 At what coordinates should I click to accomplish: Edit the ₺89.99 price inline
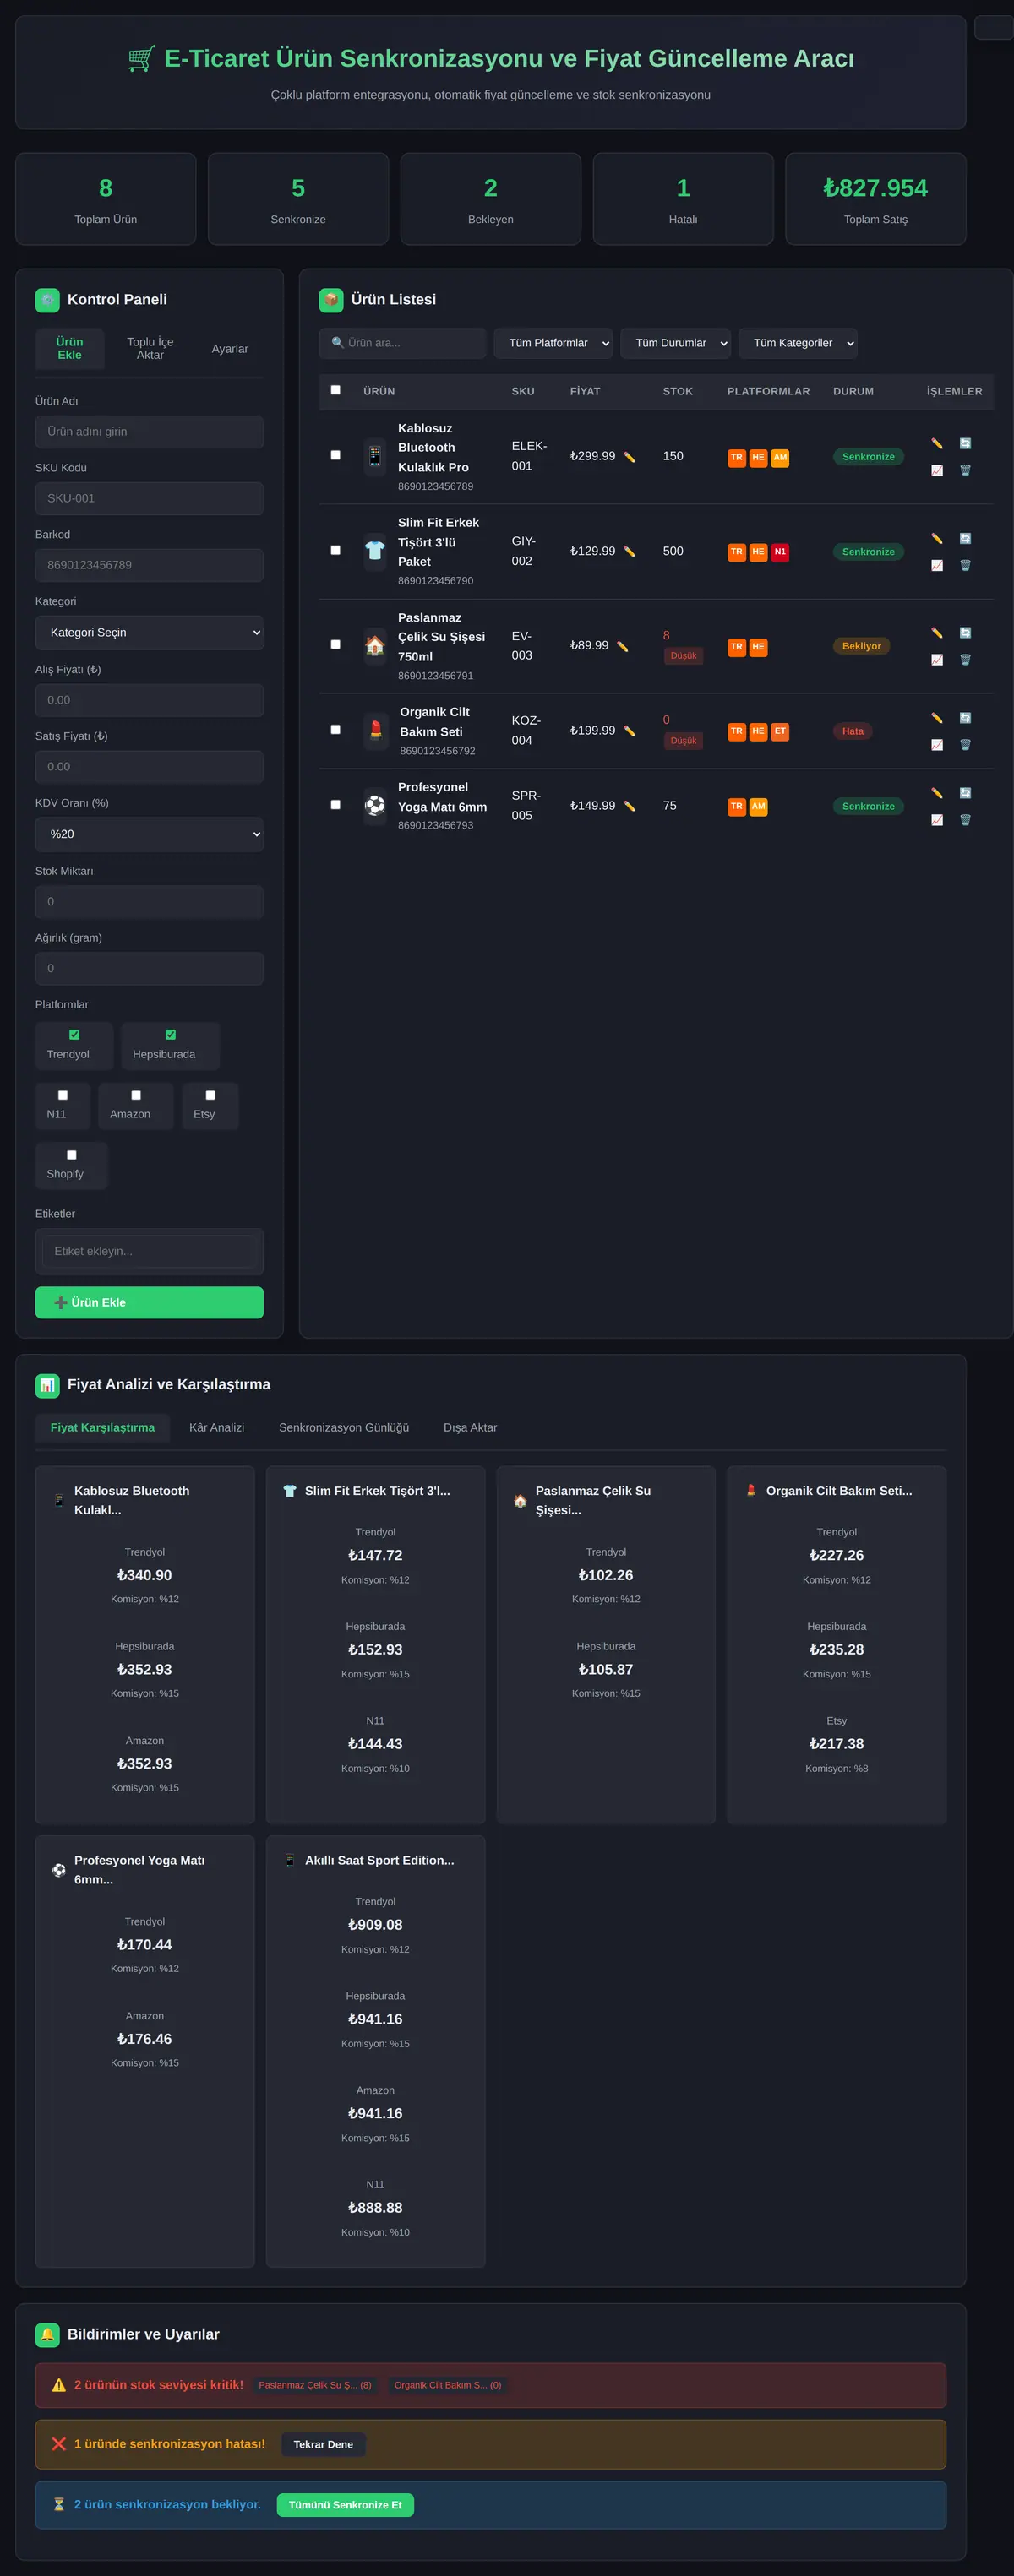(x=622, y=646)
